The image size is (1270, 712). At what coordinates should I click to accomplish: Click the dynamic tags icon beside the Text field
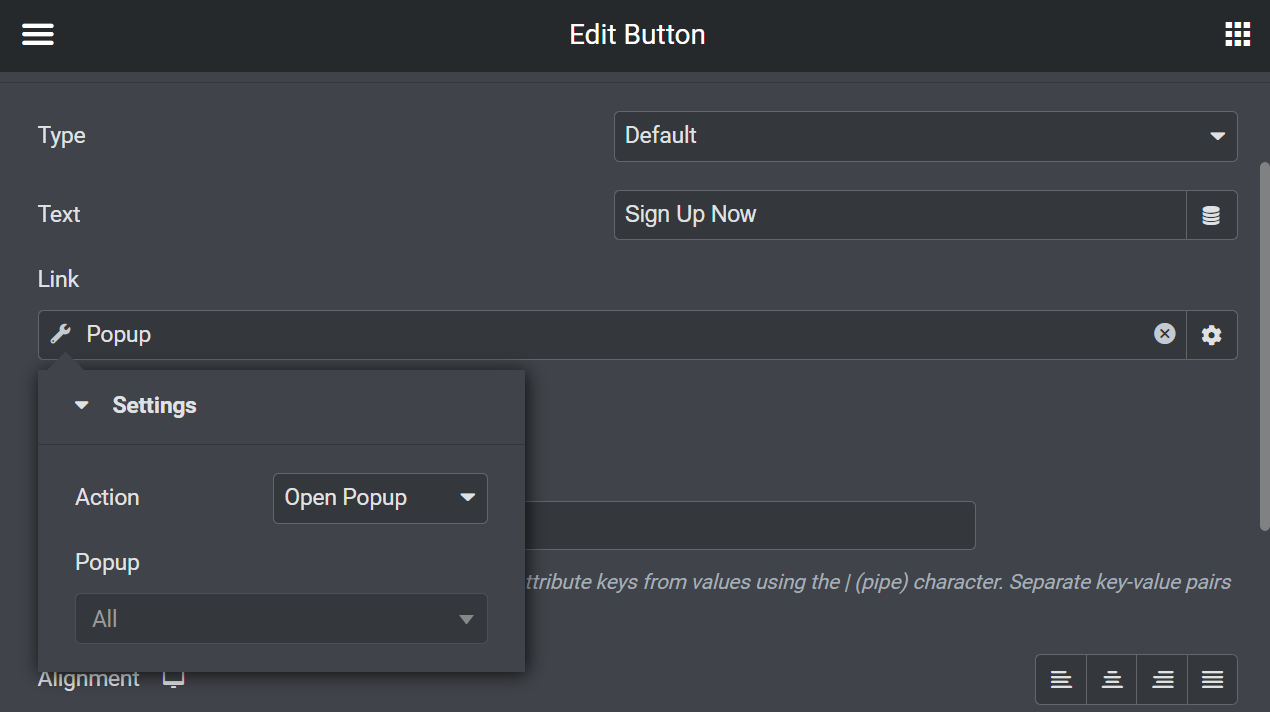click(1211, 215)
